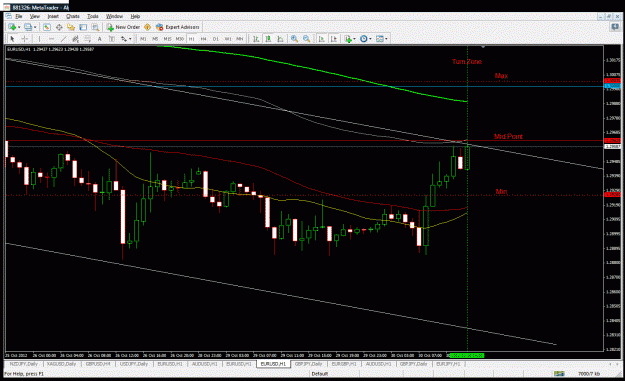Zoom in on the chart
Image resolution: width=625 pixels, height=381 pixels.
(x=294, y=39)
